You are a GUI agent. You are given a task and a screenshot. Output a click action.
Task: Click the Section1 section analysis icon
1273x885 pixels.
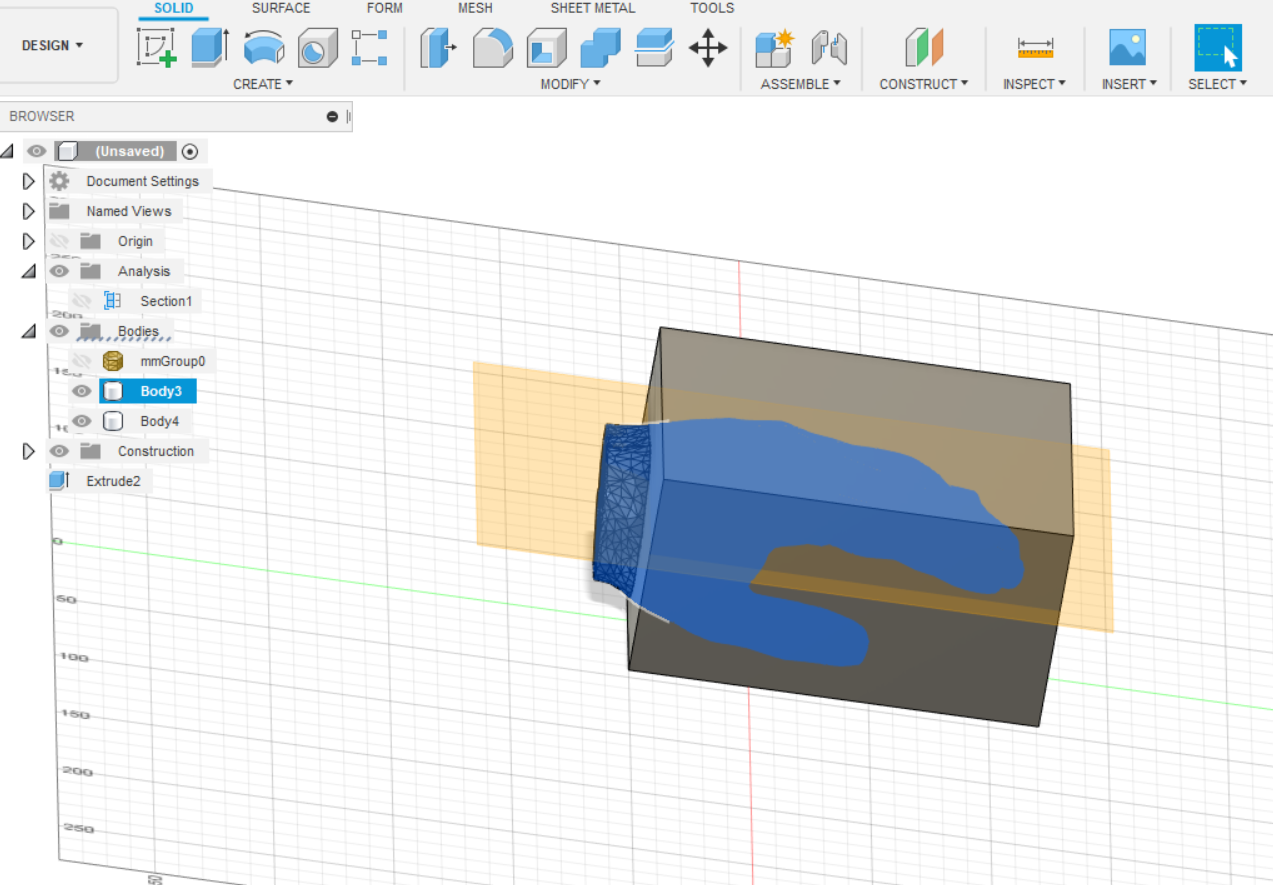(112, 301)
